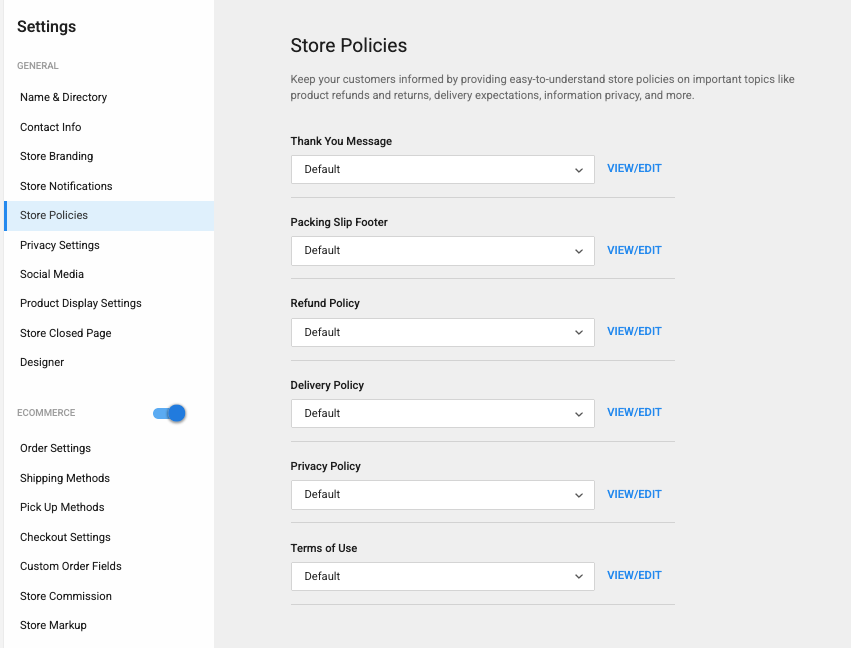This screenshot has height=648, width=851.
Task: Go to Name & Directory settings
Action: click(63, 97)
